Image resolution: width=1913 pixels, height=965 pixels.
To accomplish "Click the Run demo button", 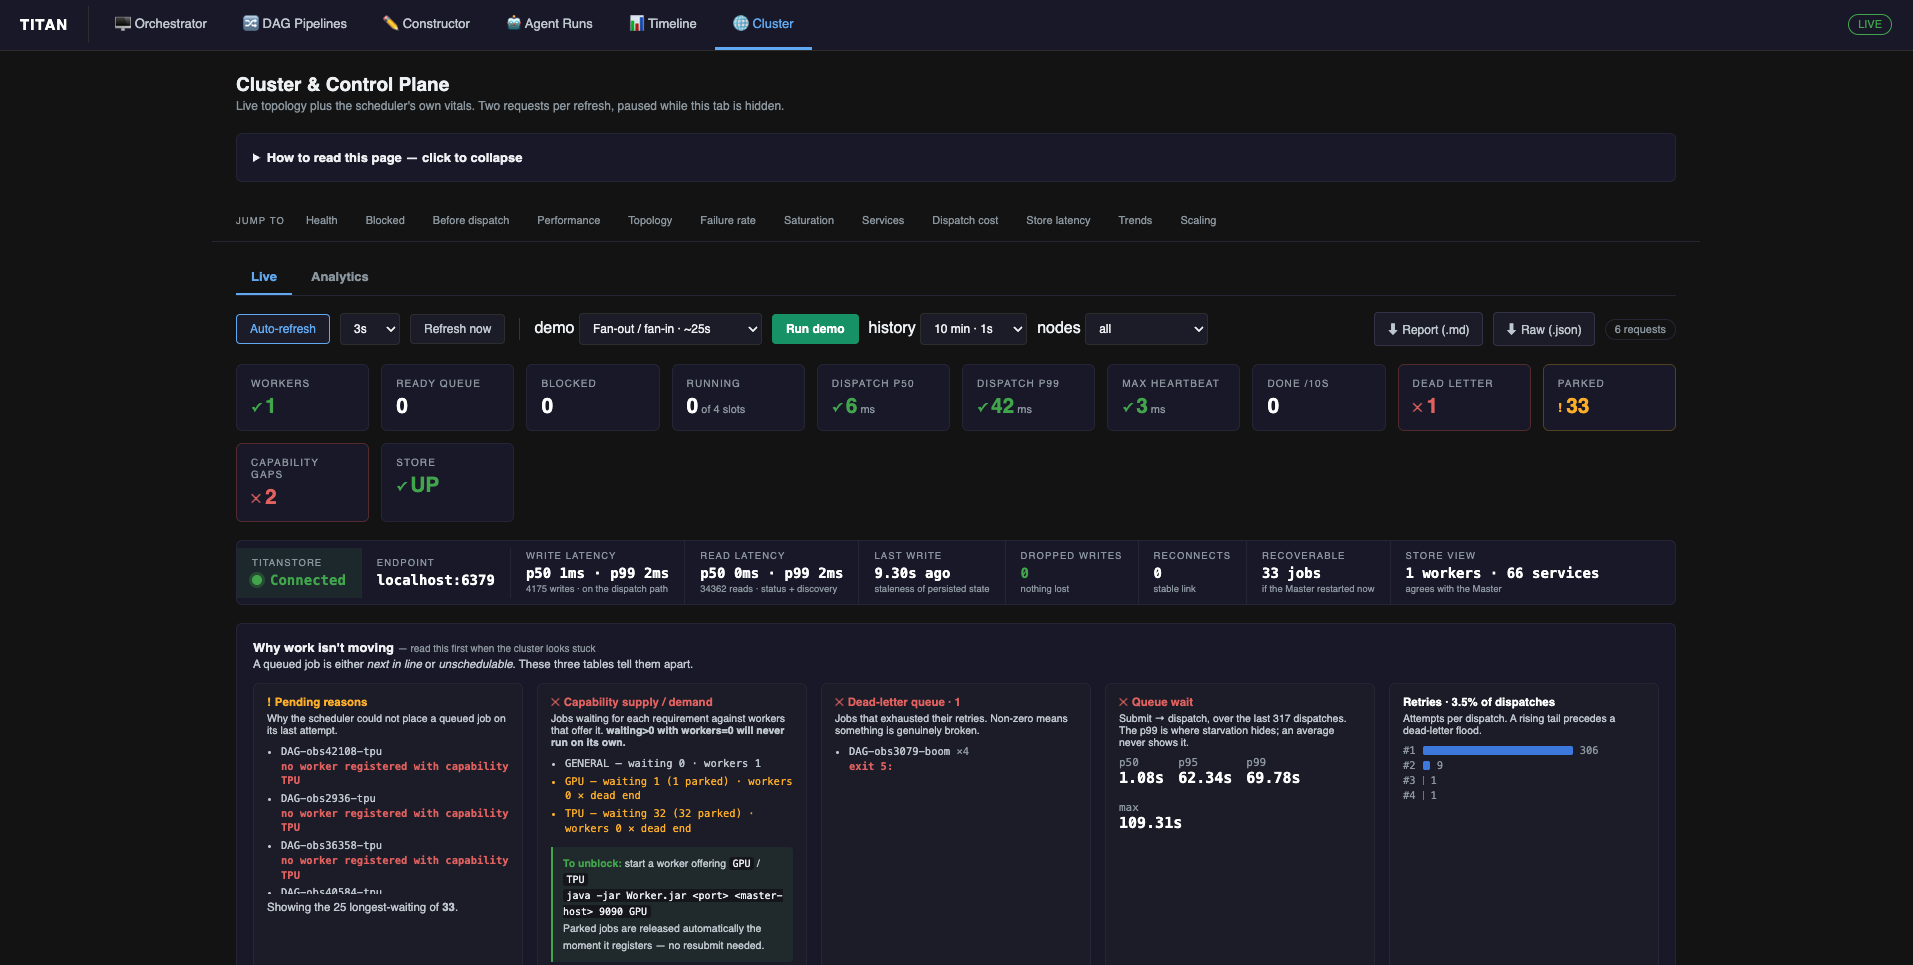I will point(815,329).
